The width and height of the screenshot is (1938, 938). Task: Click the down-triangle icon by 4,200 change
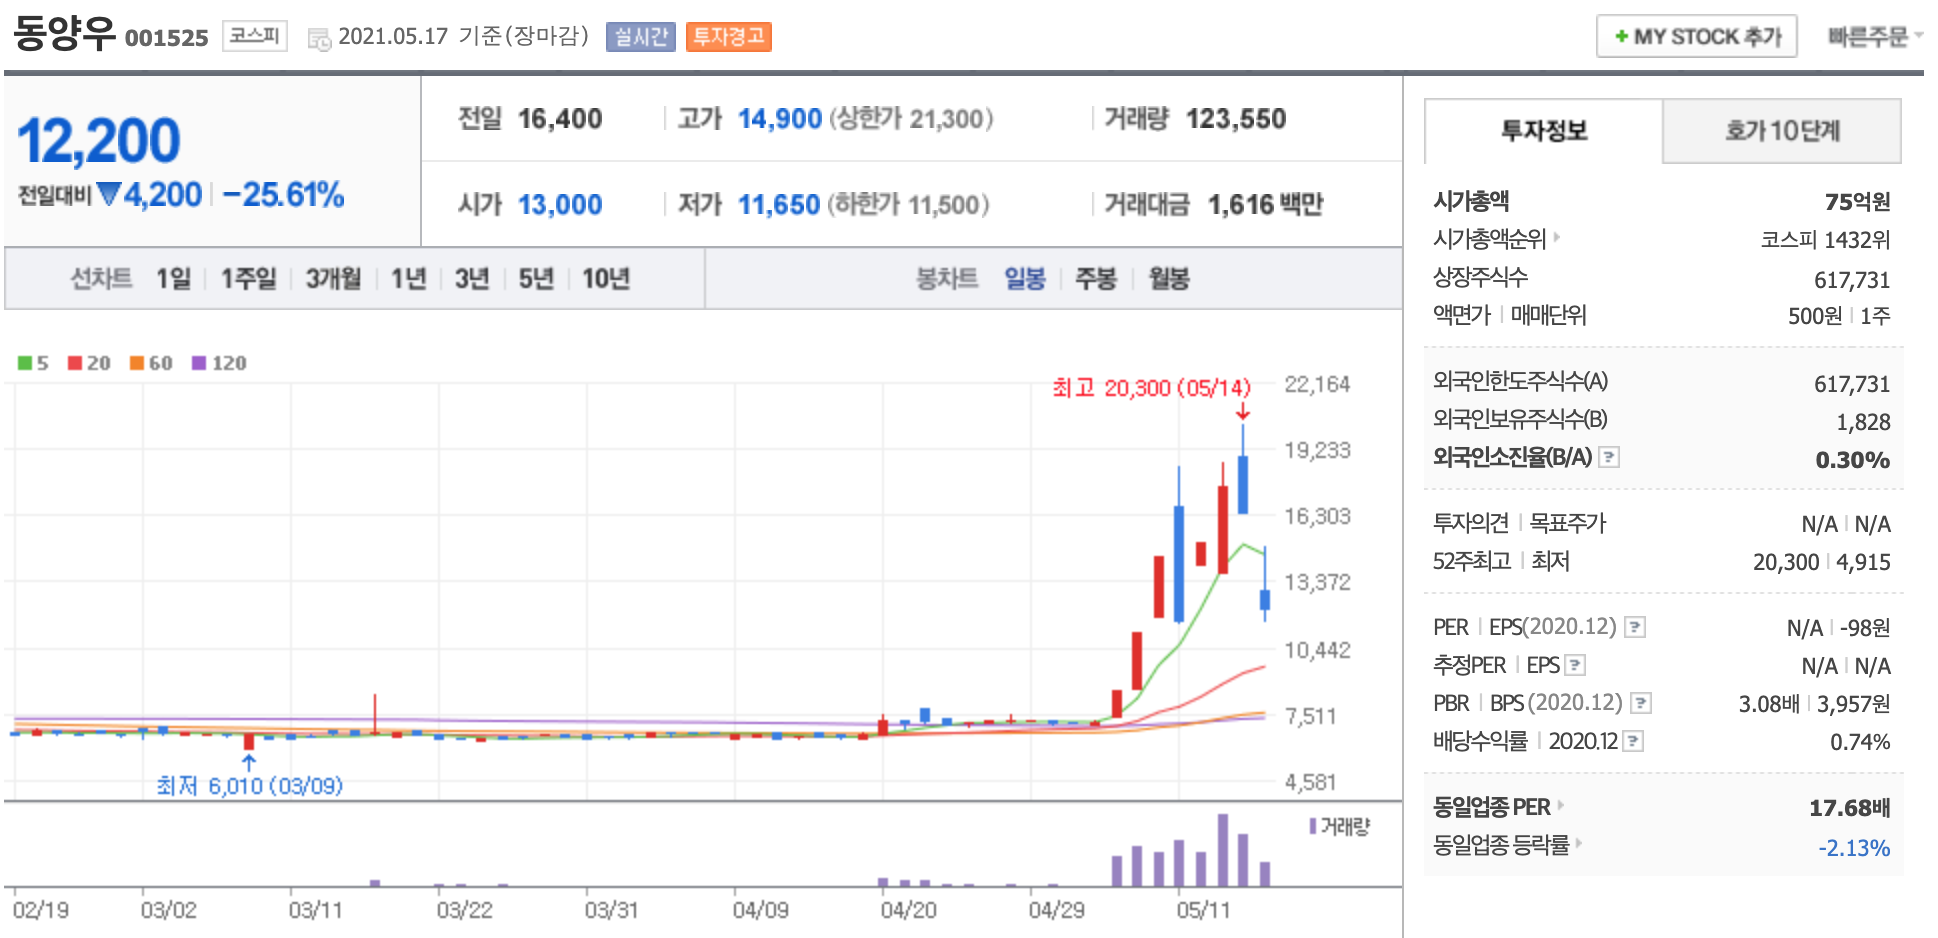(109, 193)
